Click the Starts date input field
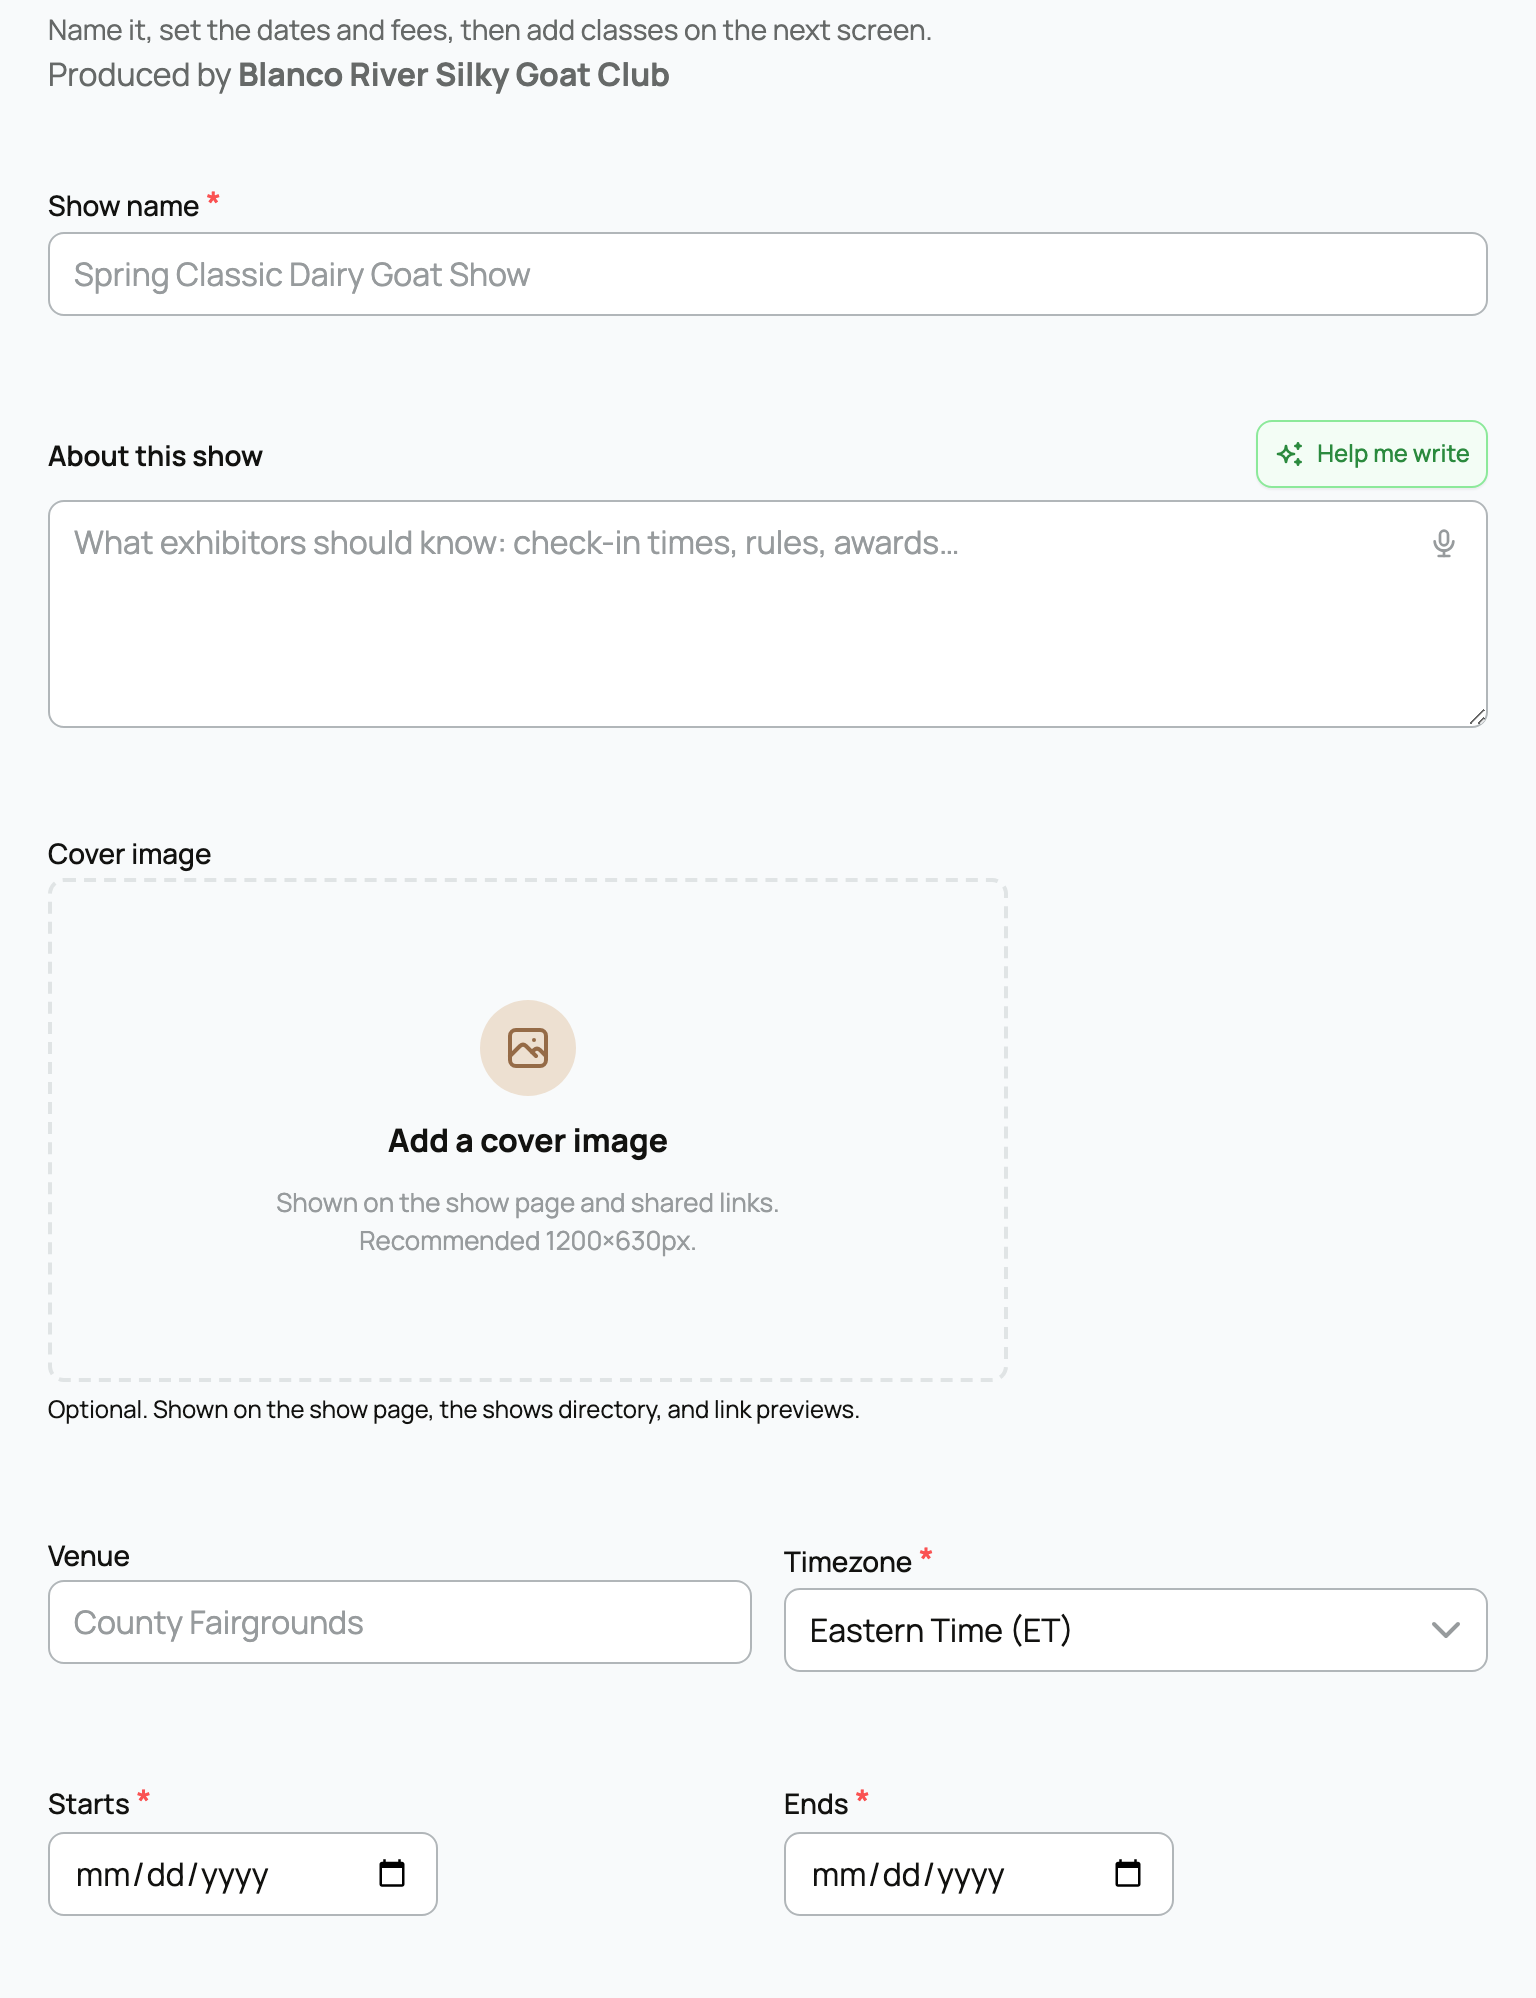The width and height of the screenshot is (1536, 1998). coord(243,1874)
